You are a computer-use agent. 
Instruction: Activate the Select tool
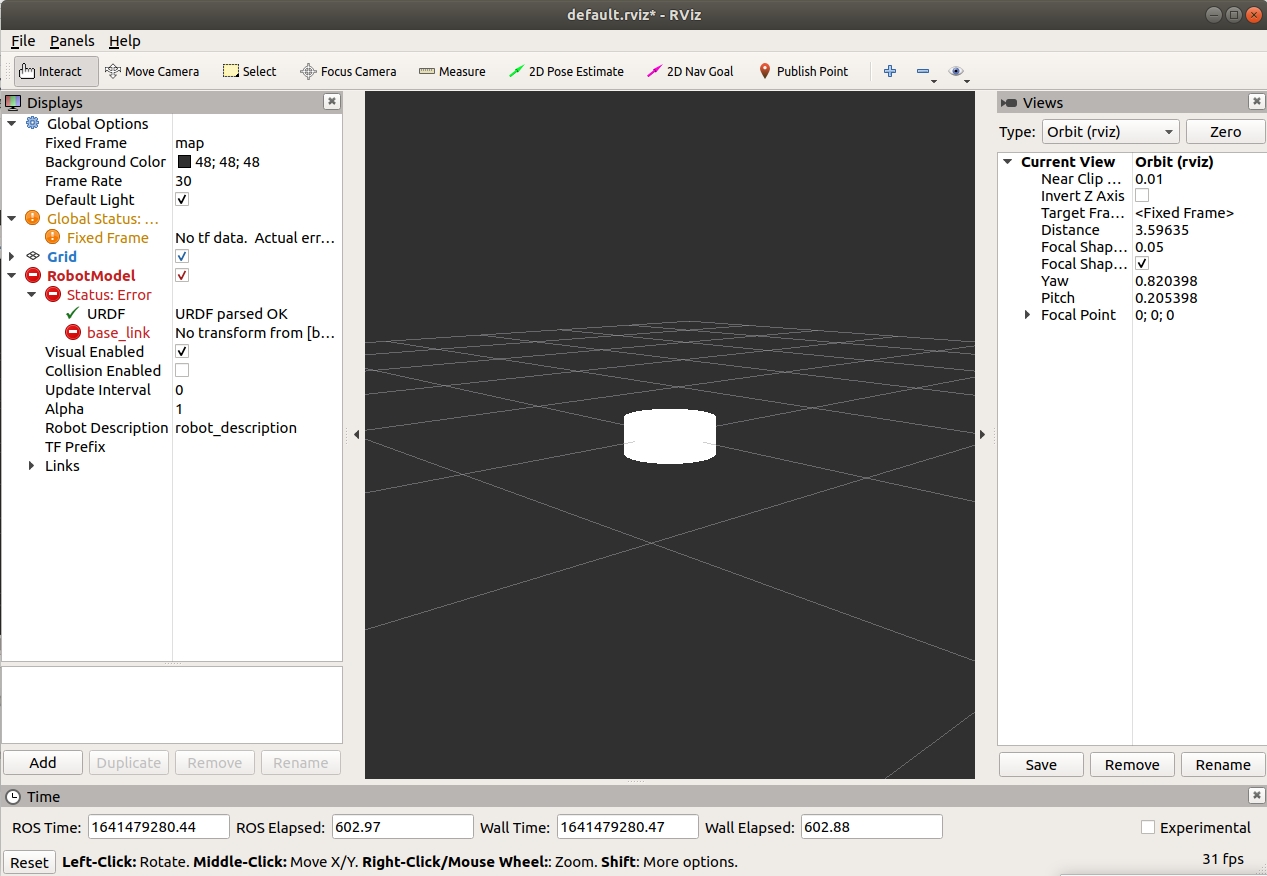pos(249,71)
